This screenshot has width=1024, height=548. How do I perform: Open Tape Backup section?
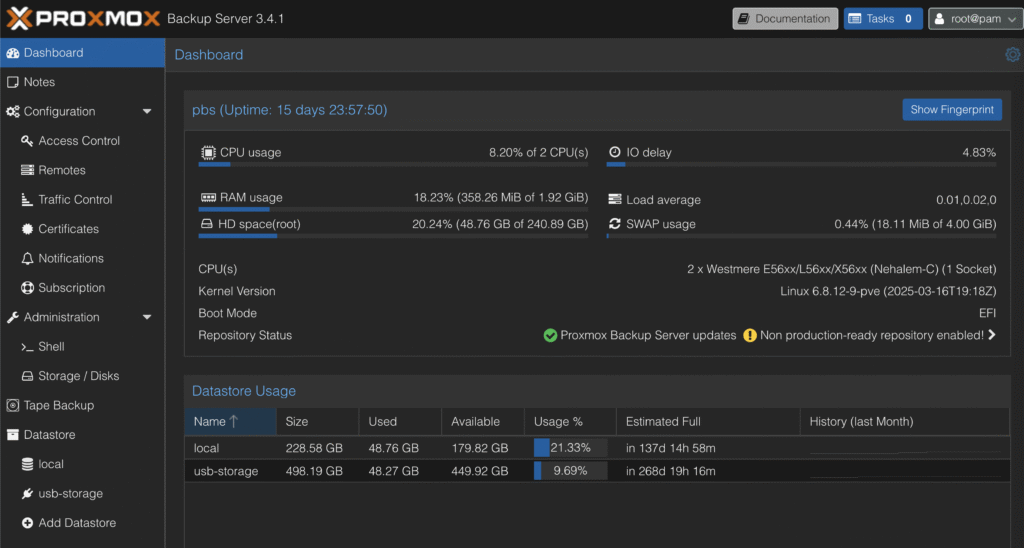[x=82, y=406]
